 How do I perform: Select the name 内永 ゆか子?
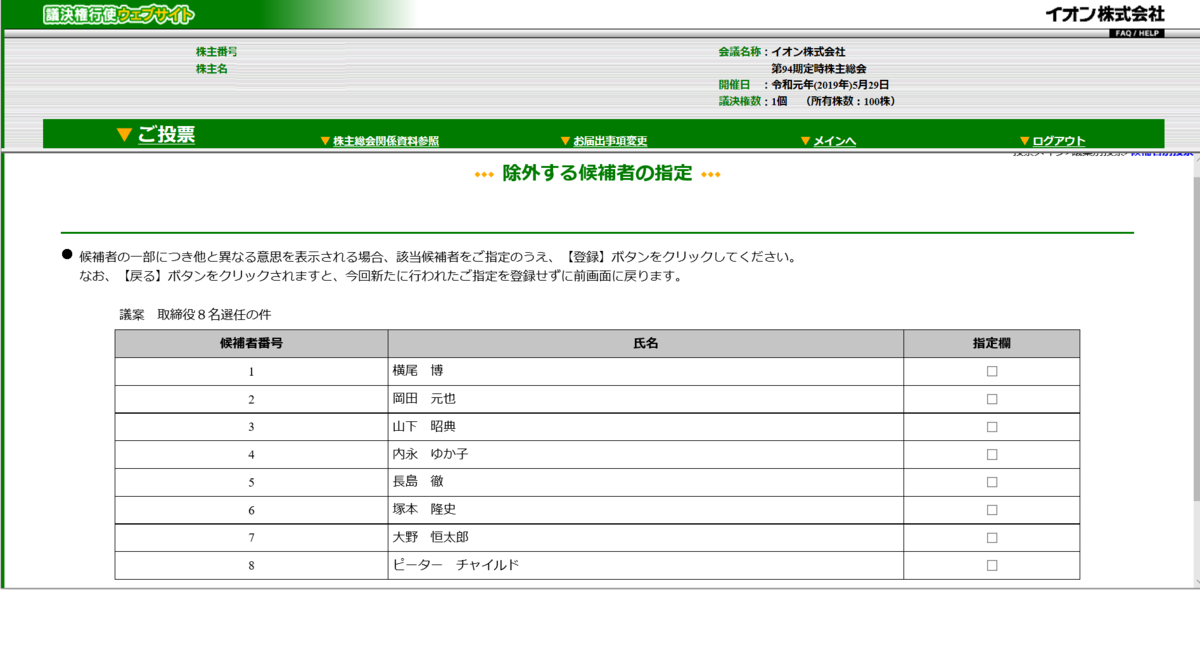click(x=430, y=454)
